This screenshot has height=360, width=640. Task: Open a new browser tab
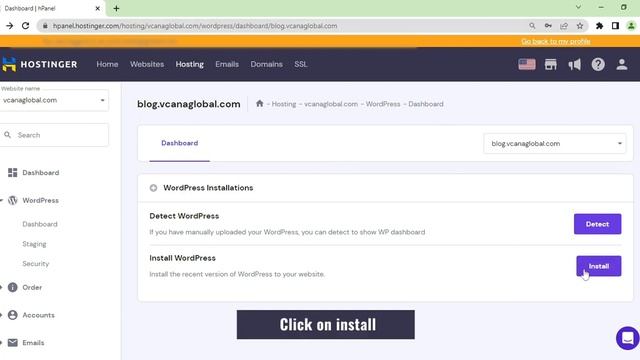point(116,8)
